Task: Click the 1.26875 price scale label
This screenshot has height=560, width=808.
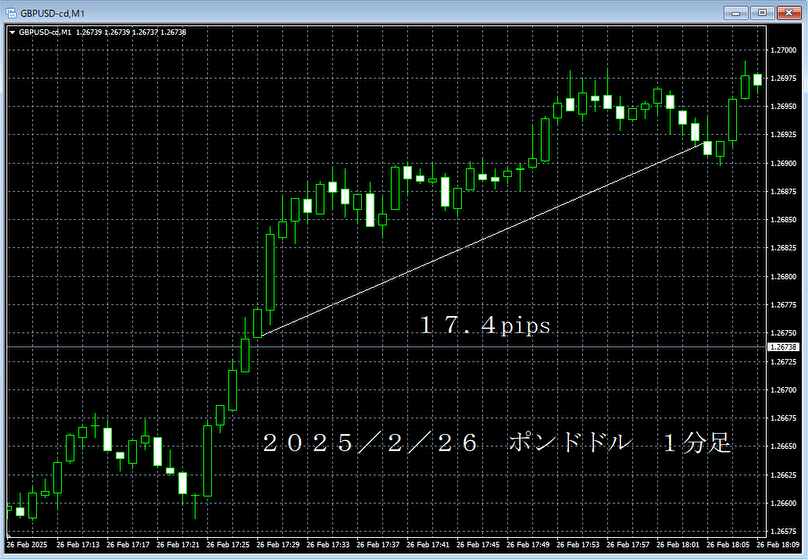Action: [783, 192]
